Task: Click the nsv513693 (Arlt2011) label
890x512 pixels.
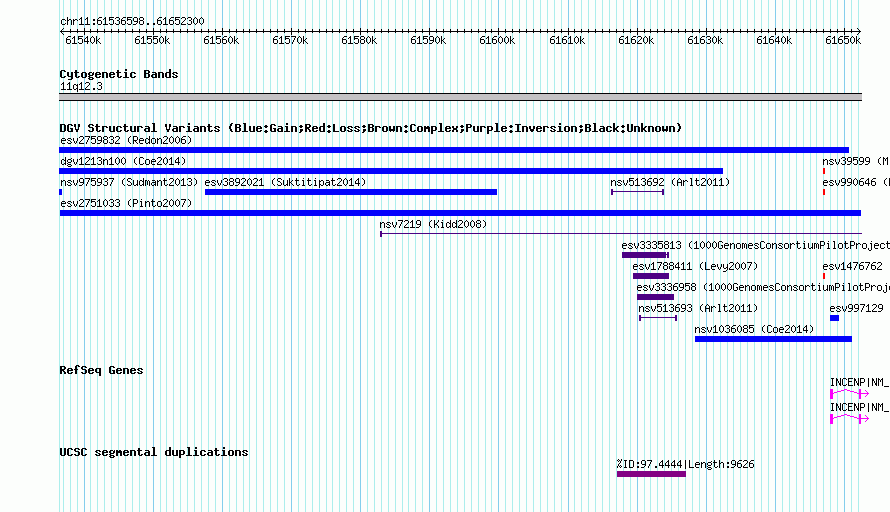Action: coord(698,308)
